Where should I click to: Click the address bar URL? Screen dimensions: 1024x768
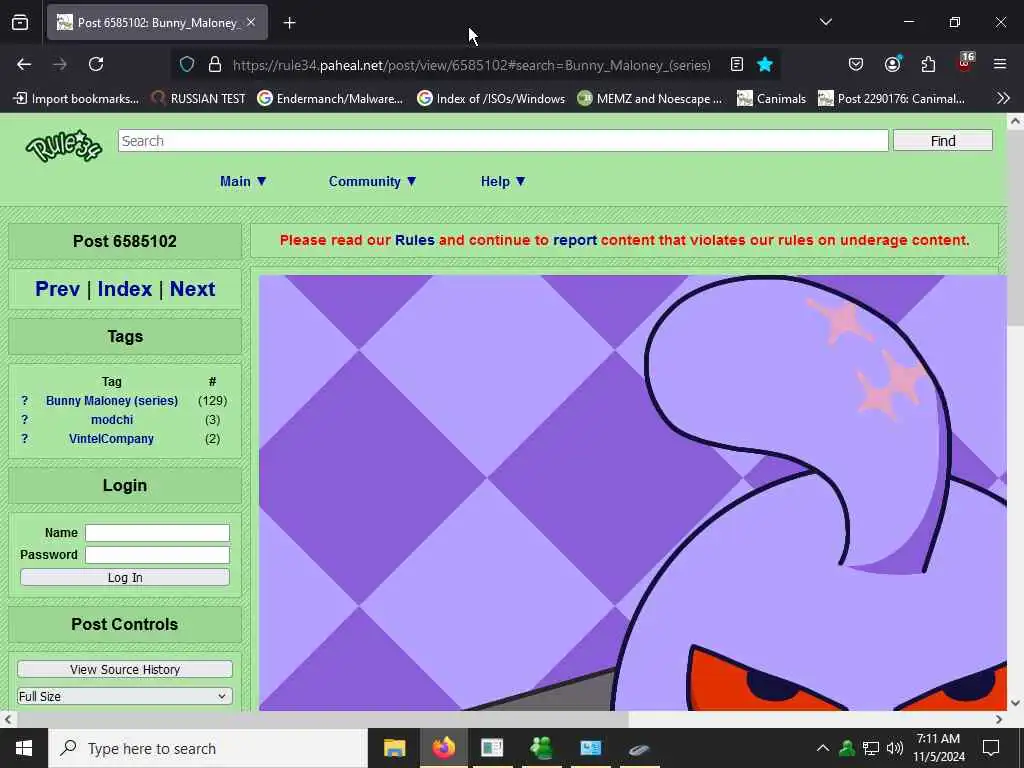pyautogui.click(x=472, y=65)
